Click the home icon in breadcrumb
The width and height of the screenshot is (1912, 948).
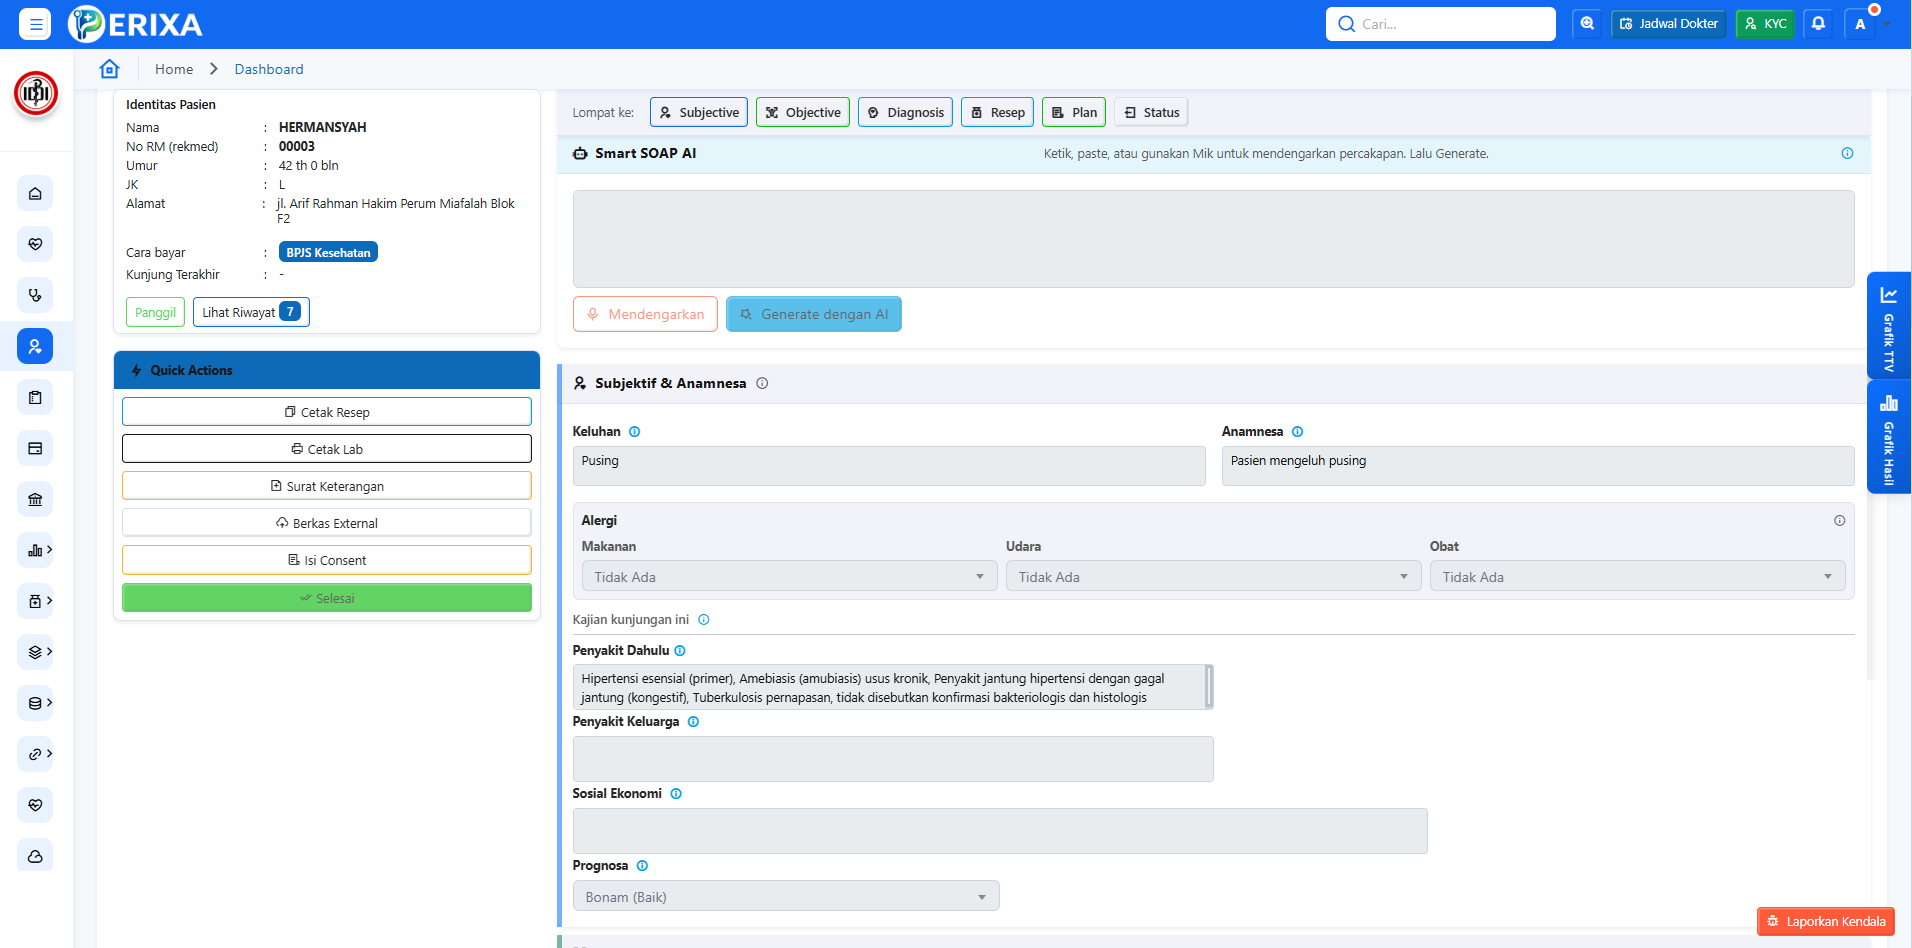coord(109,69)
